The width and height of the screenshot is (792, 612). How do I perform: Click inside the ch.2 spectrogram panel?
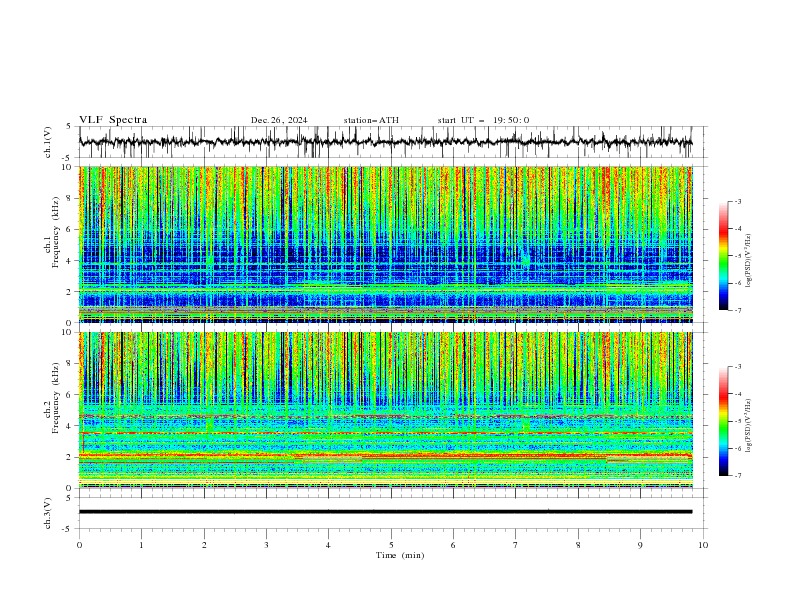[386, 410]
